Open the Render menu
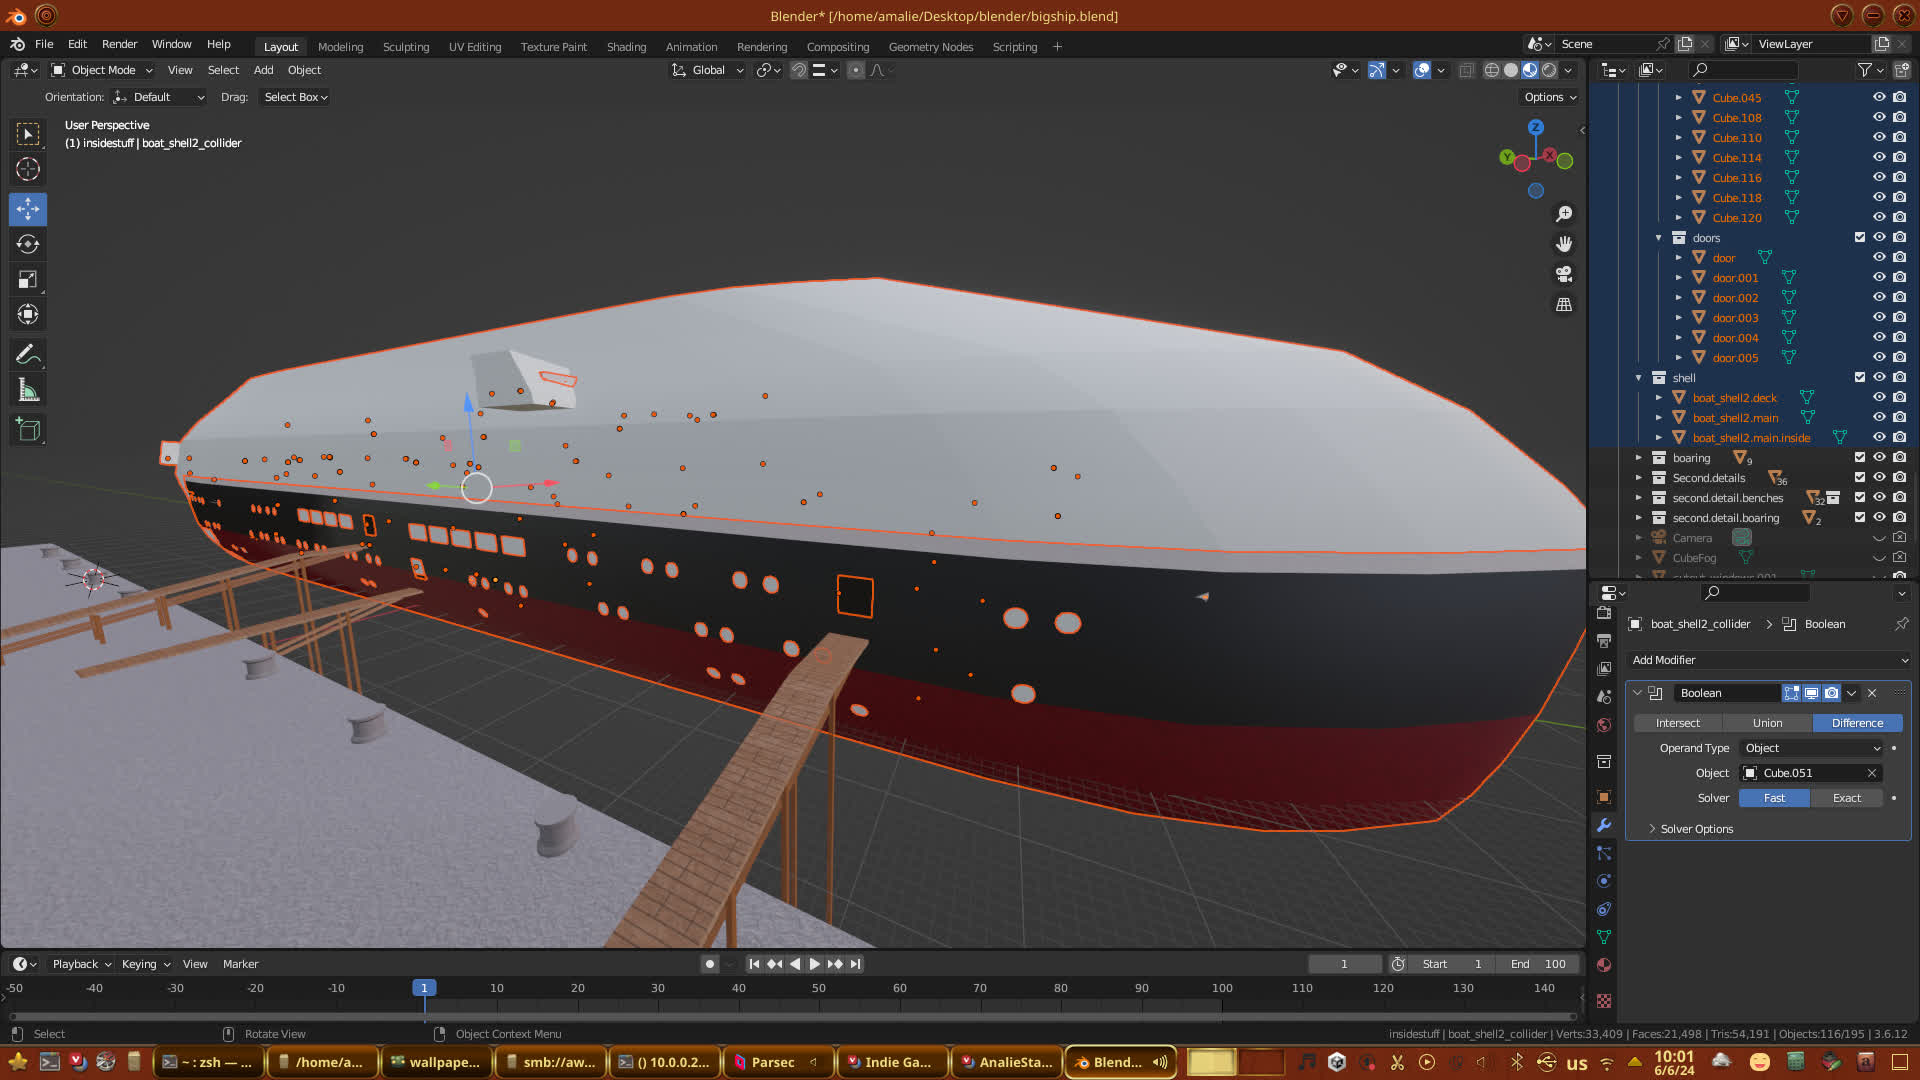The height and width of the screenshot is (1080, 1920). point(119,44)
